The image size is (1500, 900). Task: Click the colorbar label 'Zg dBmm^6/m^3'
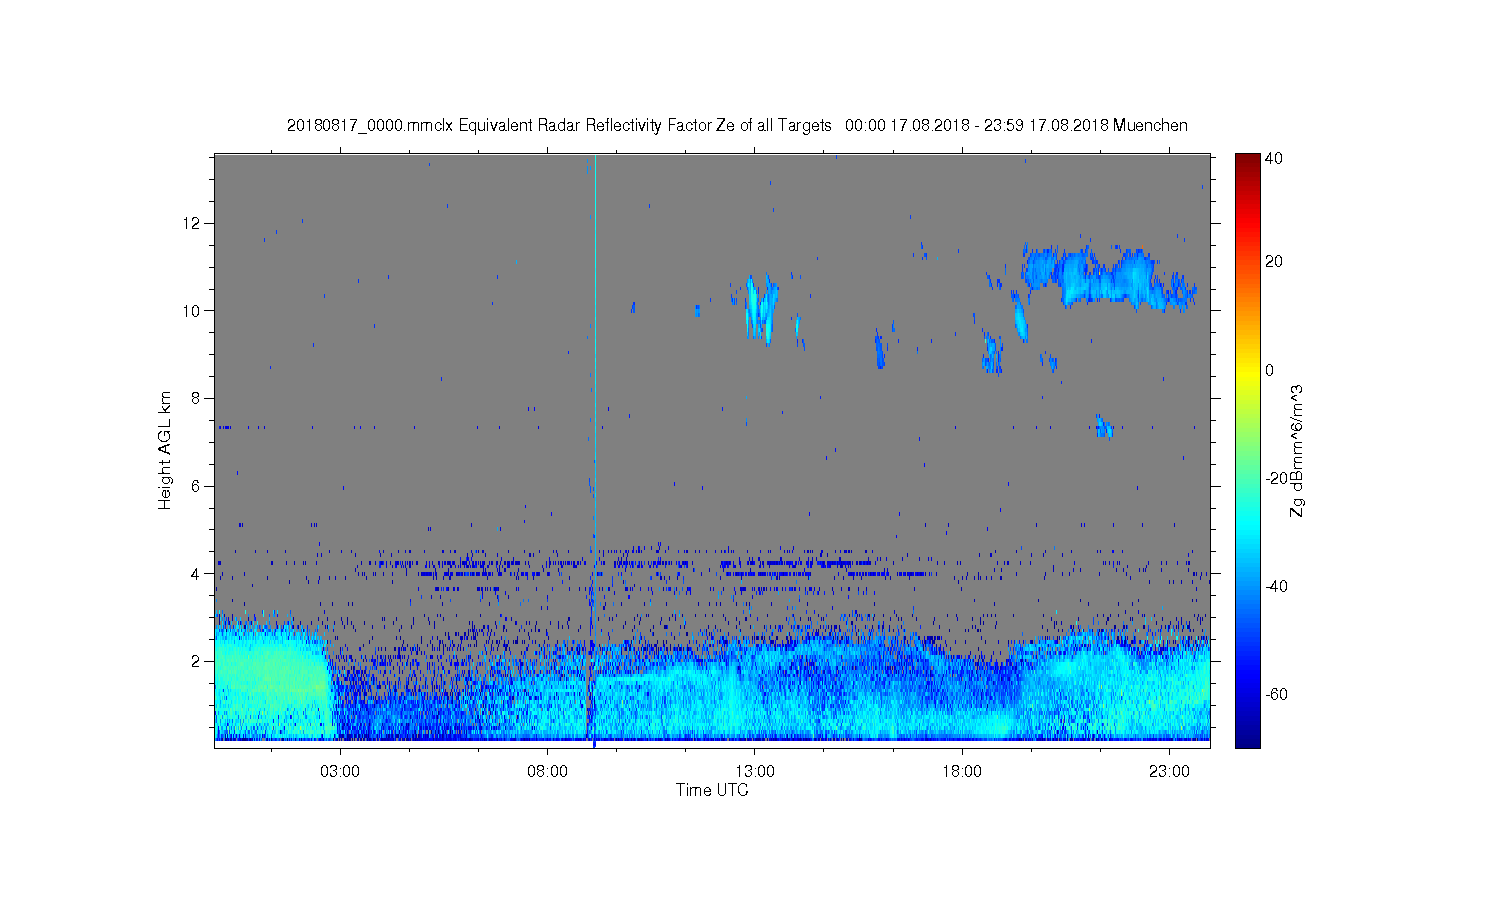pos(1297,450)
